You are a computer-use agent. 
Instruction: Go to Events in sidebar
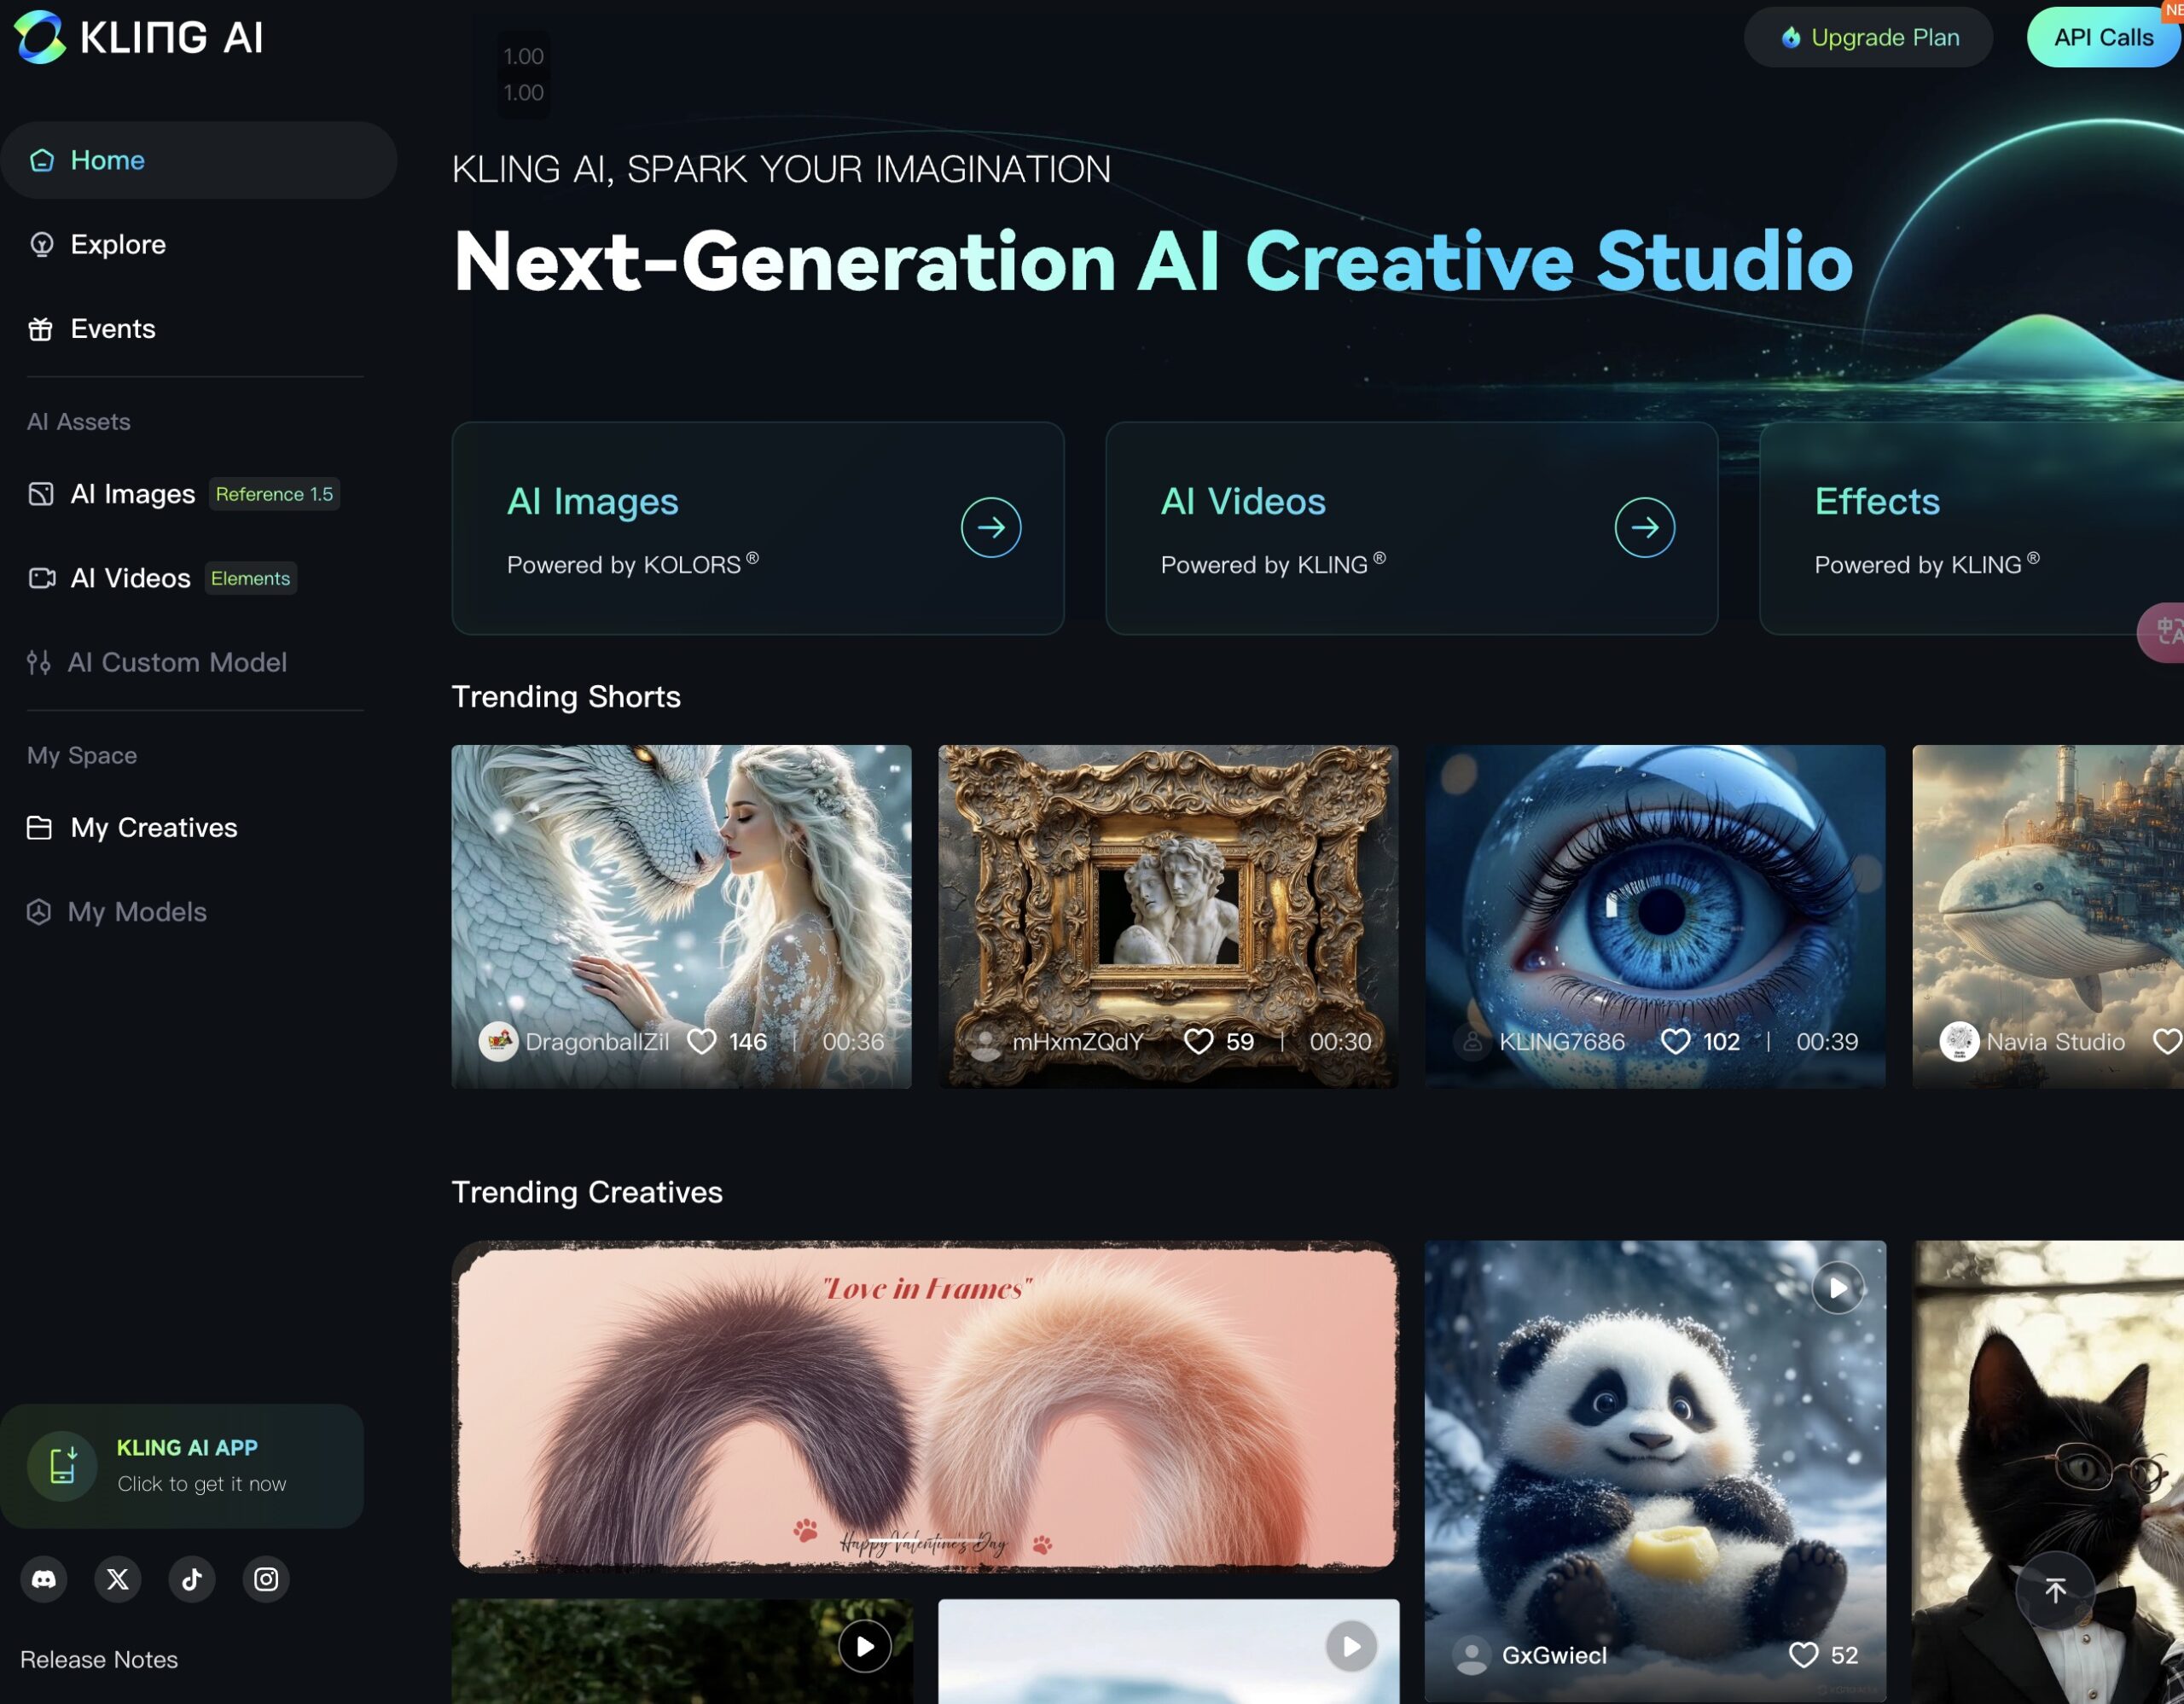112,328
